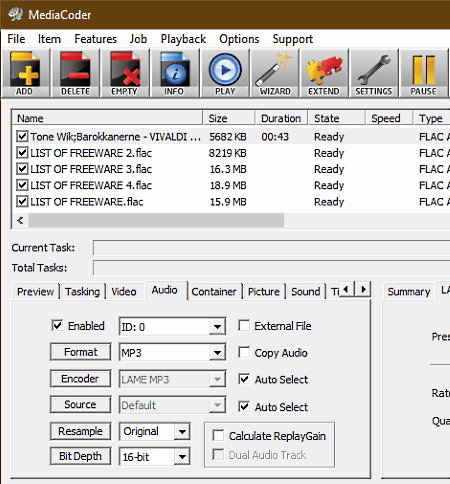The width and height of the screenshot is (450, 484).
Task: Sort list by Type column header
Action: click(432, 118)
